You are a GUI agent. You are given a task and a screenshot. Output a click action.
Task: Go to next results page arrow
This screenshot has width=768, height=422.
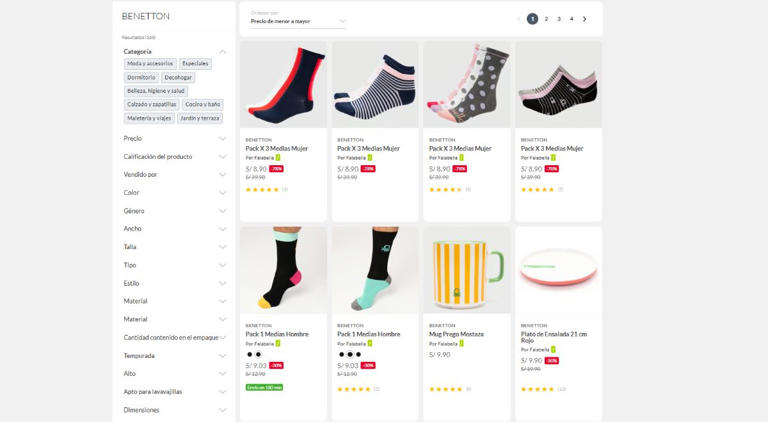[585, 19]
